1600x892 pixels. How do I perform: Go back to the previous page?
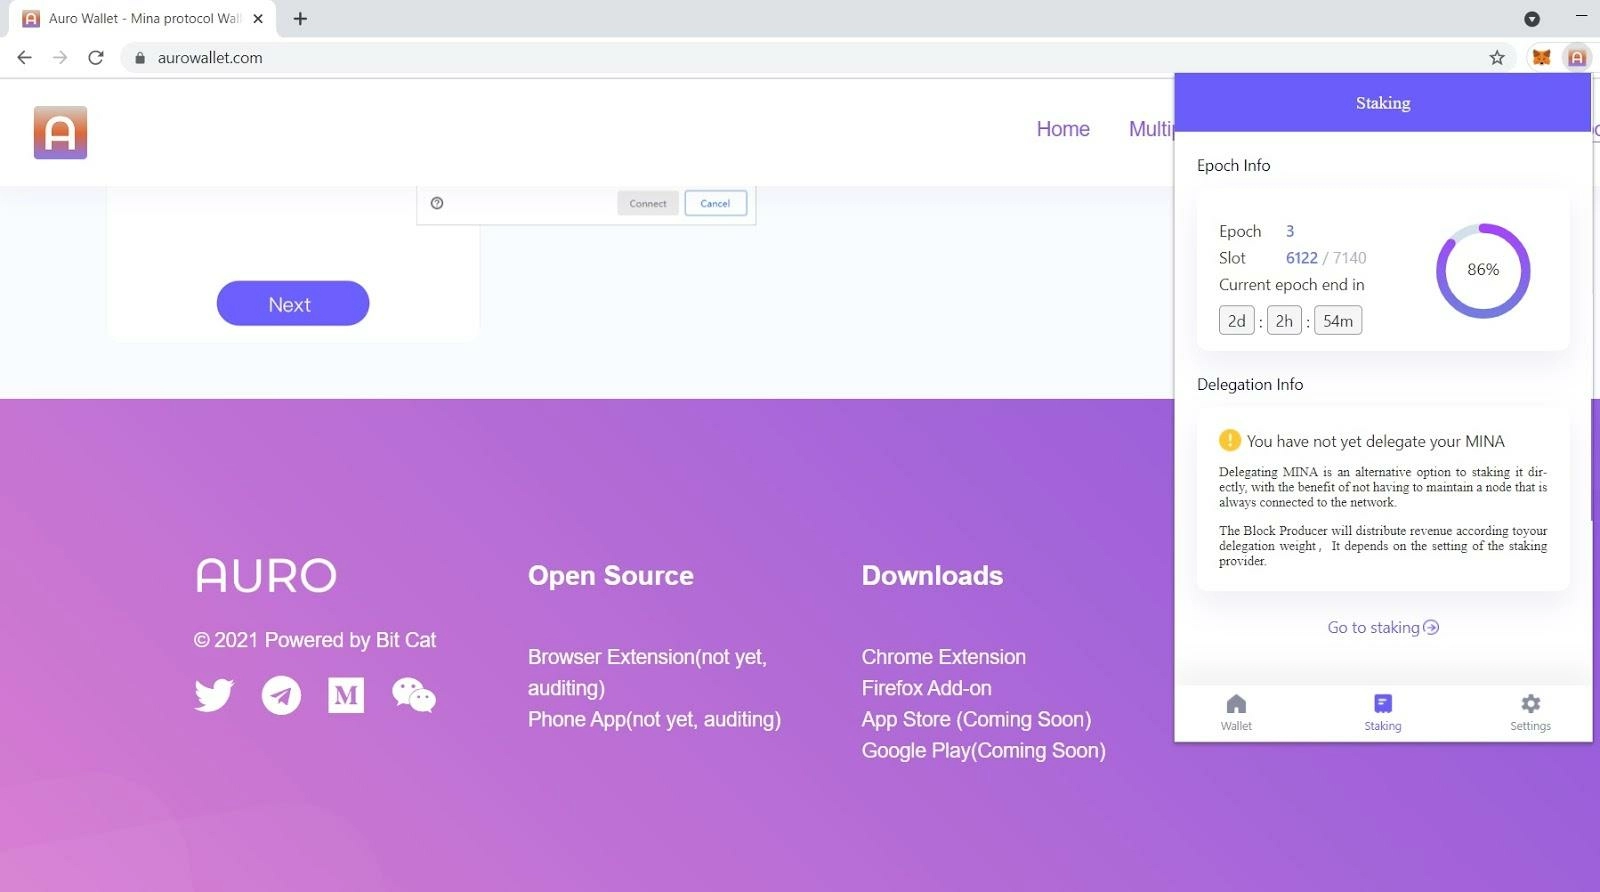[x=24, y=57]
